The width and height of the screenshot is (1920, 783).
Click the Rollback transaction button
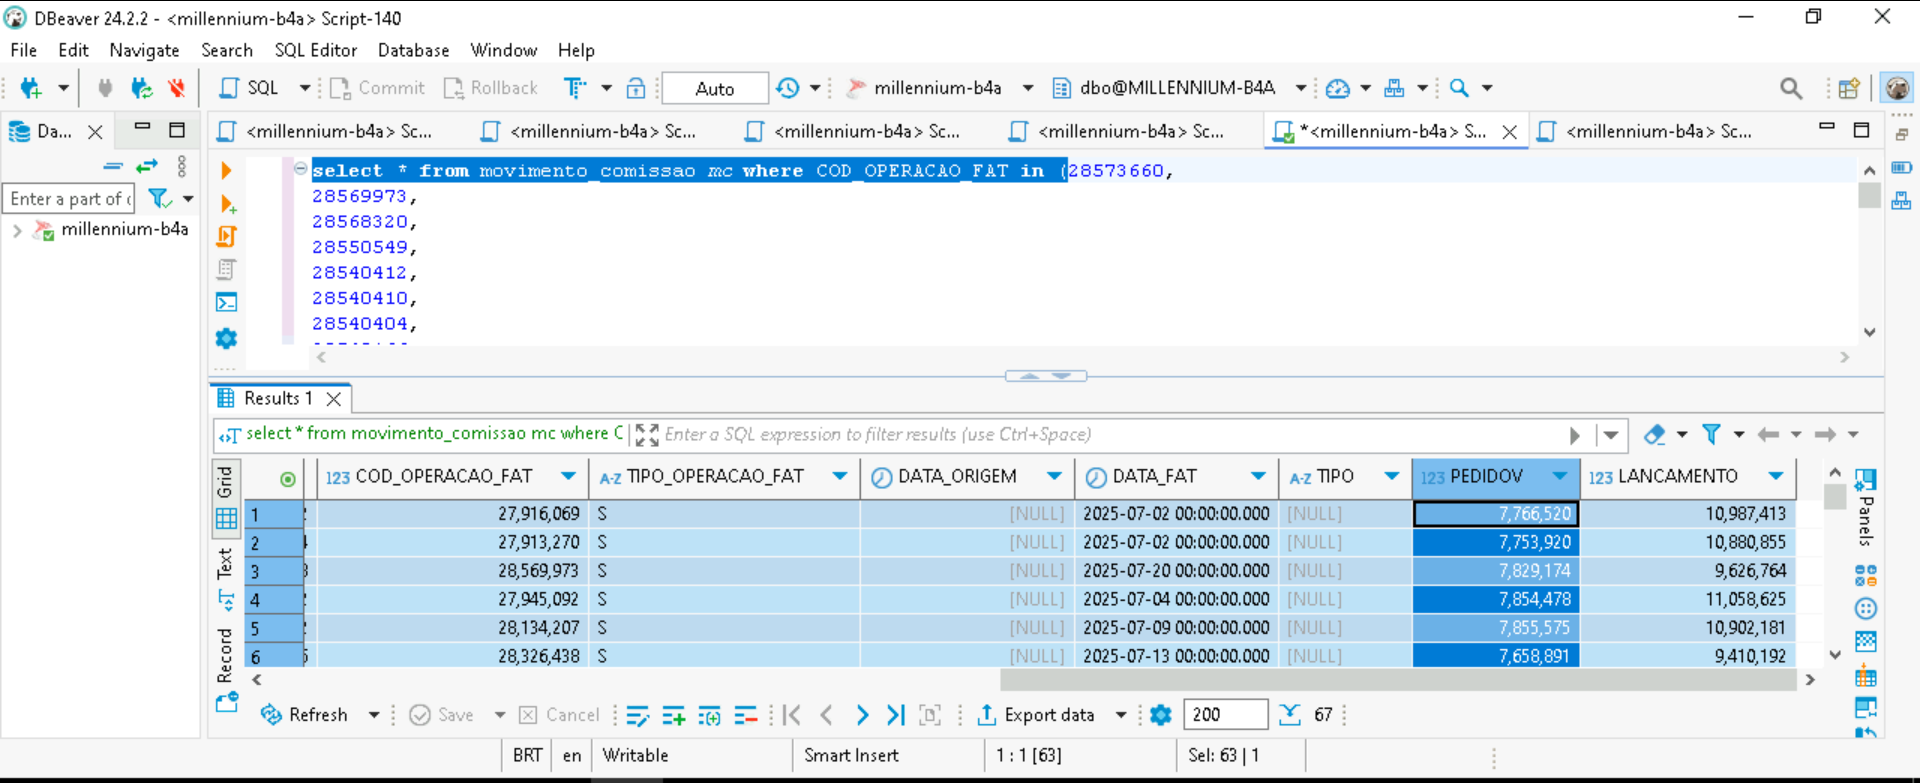pyautogui.click(x=491, y=88)
